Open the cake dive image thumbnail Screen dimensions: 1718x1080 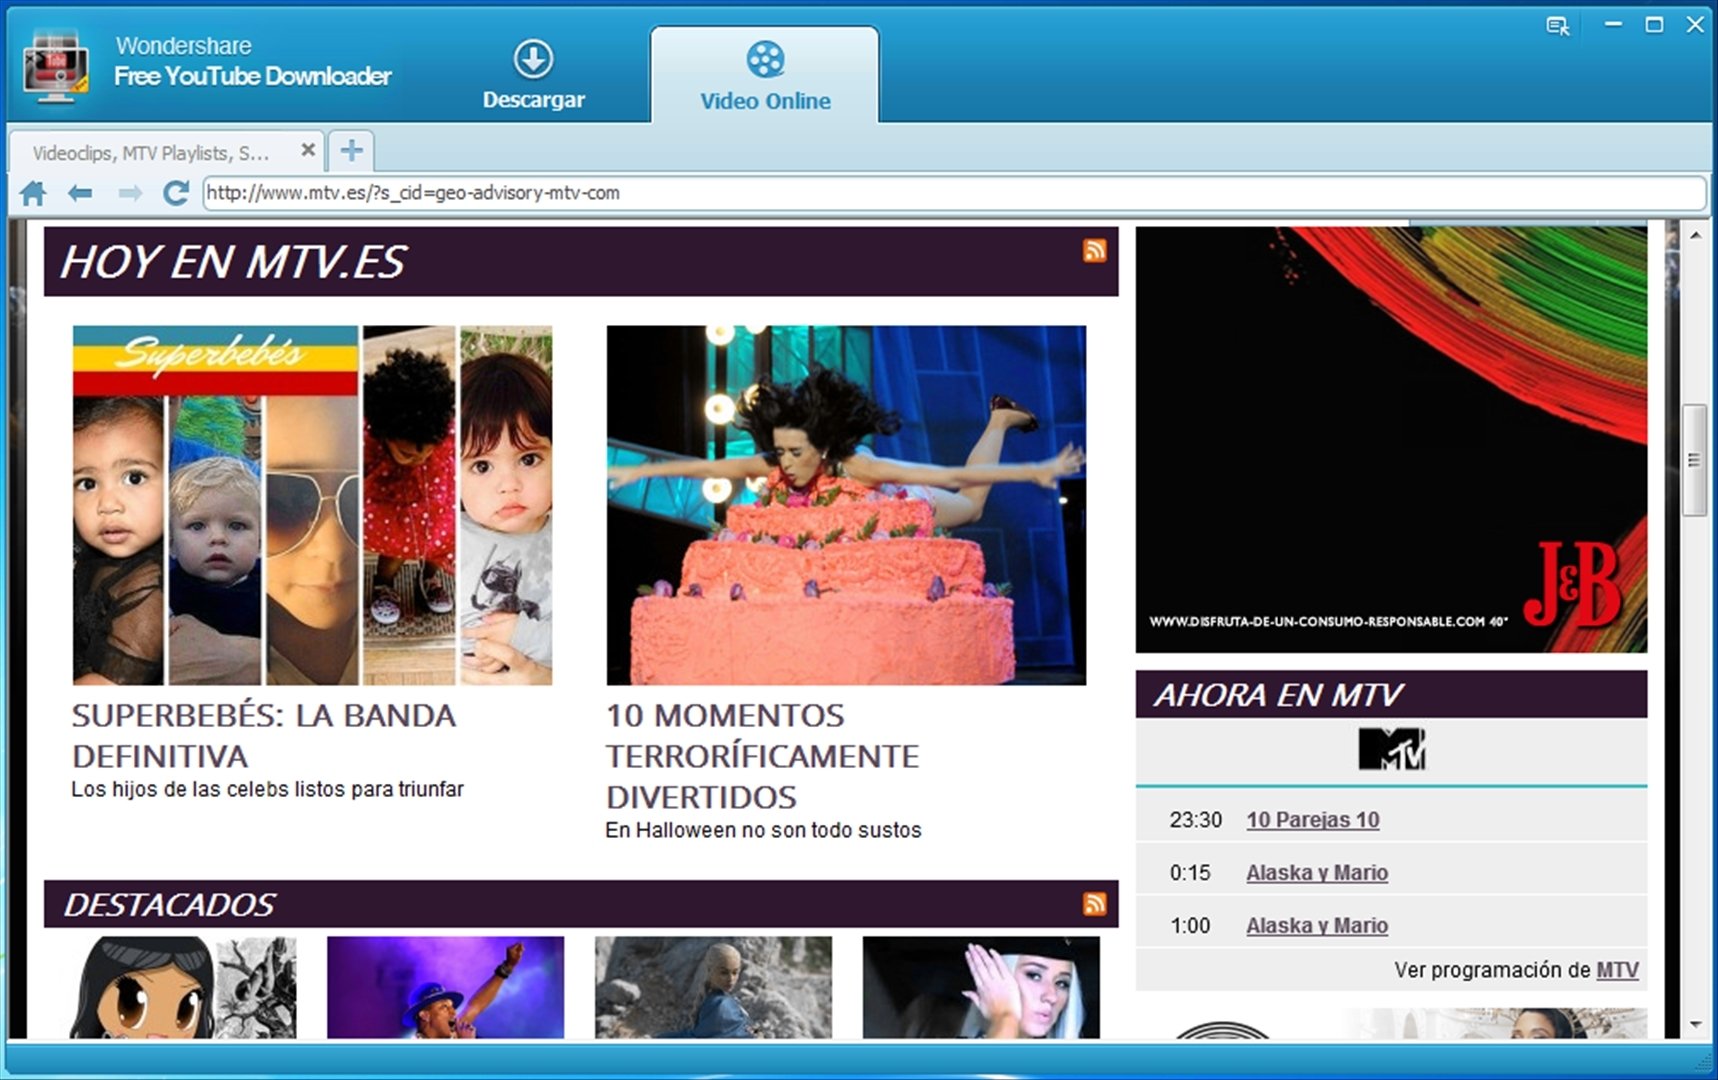click(846, 505)
